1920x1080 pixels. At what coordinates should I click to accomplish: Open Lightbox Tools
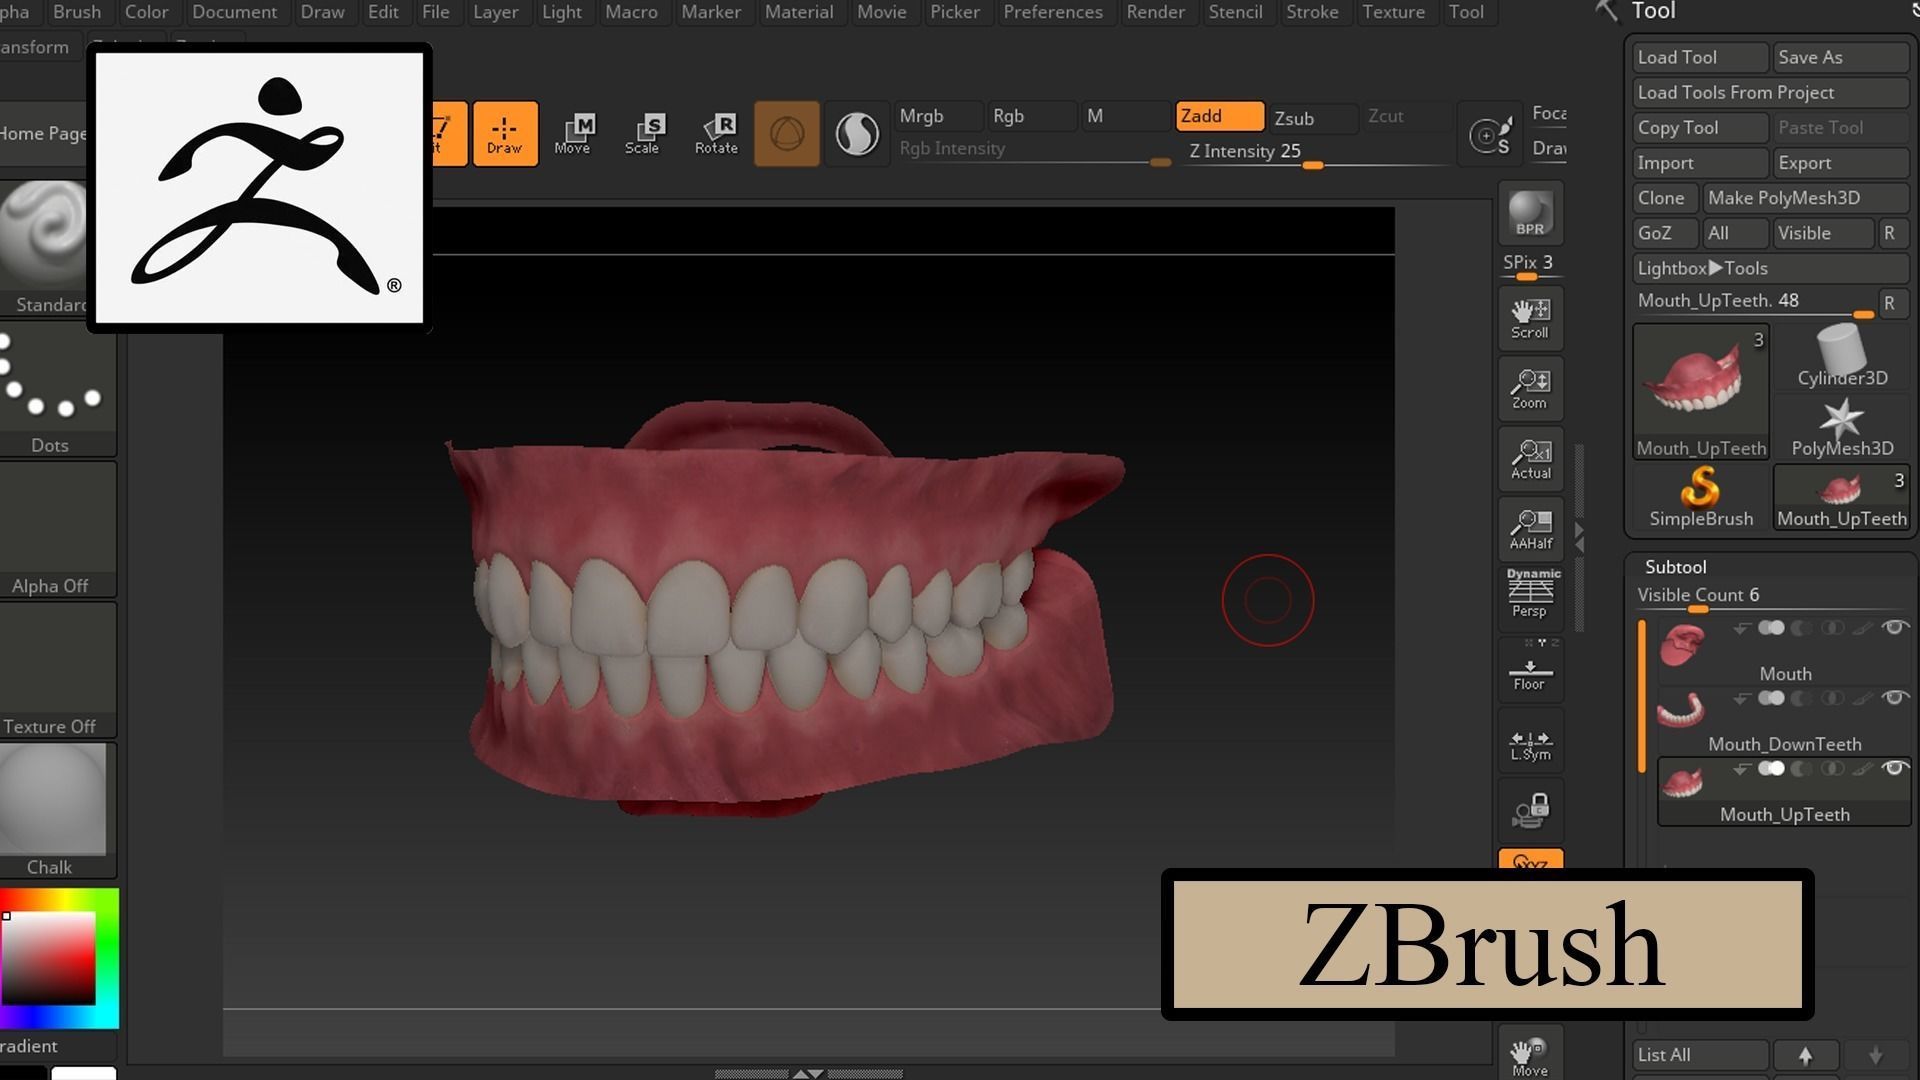(1772, 268)
